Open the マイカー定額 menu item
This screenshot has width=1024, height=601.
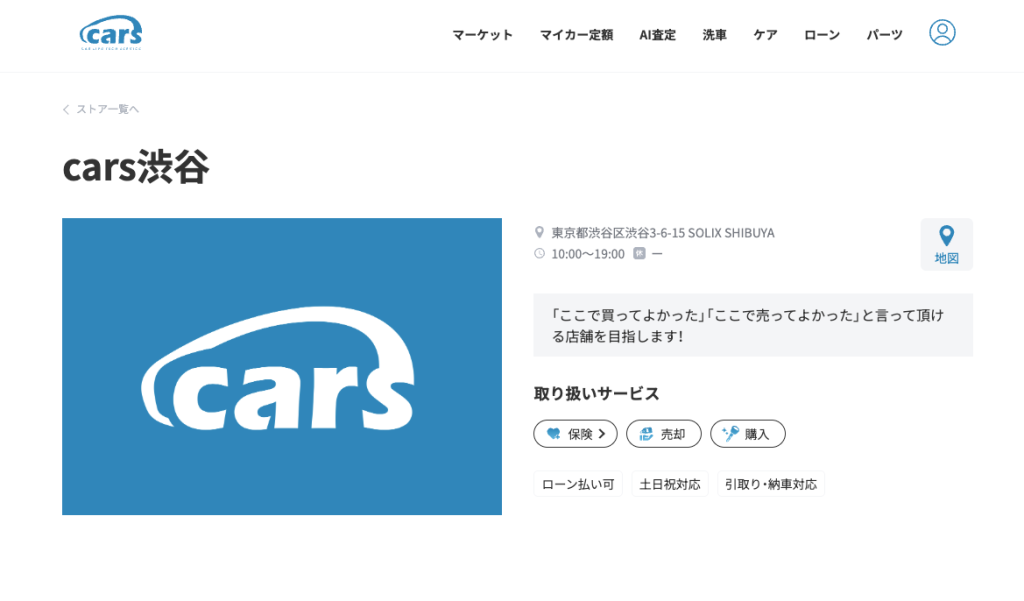(576, 35)
